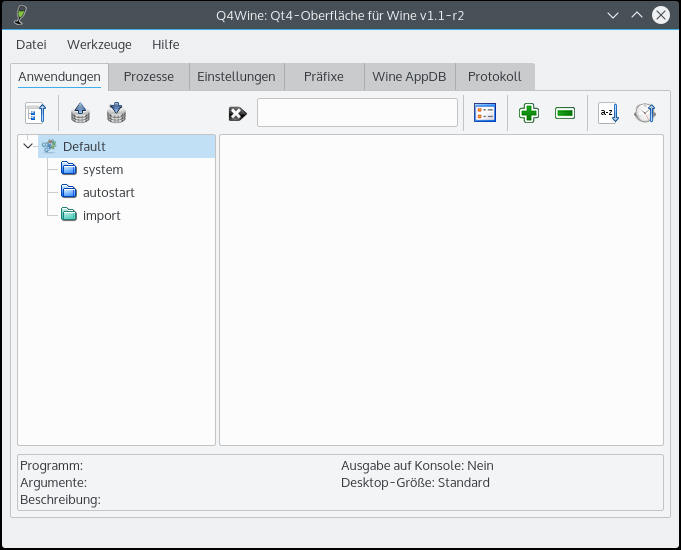Click the green minus zoom-out icon

coord(565,113)
